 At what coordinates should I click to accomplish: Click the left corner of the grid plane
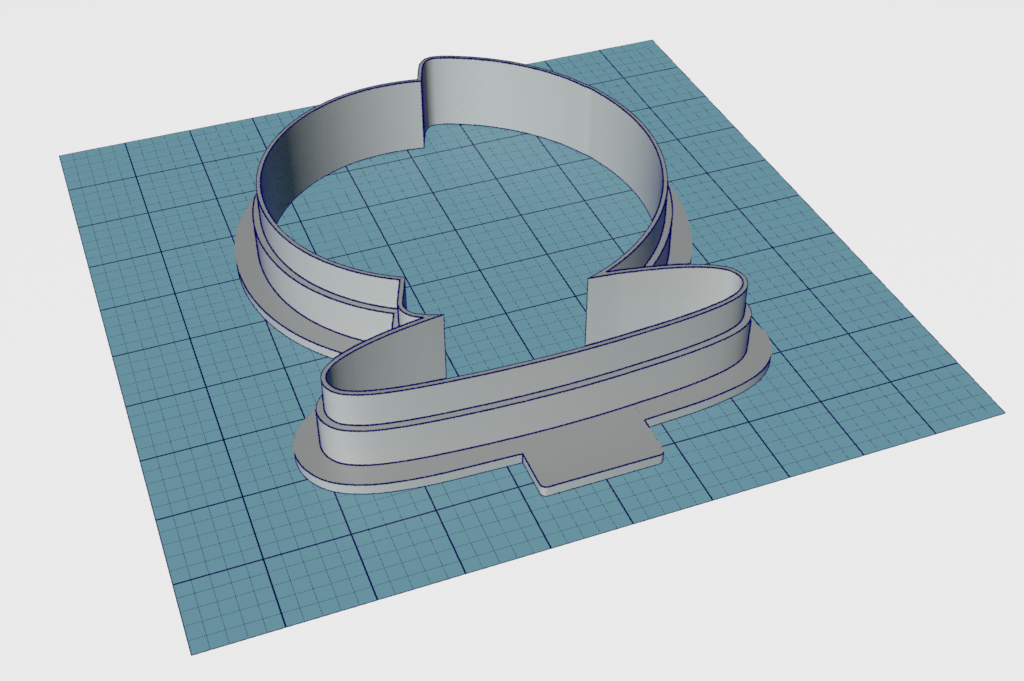pyautogui.click(x=62, y=156)
